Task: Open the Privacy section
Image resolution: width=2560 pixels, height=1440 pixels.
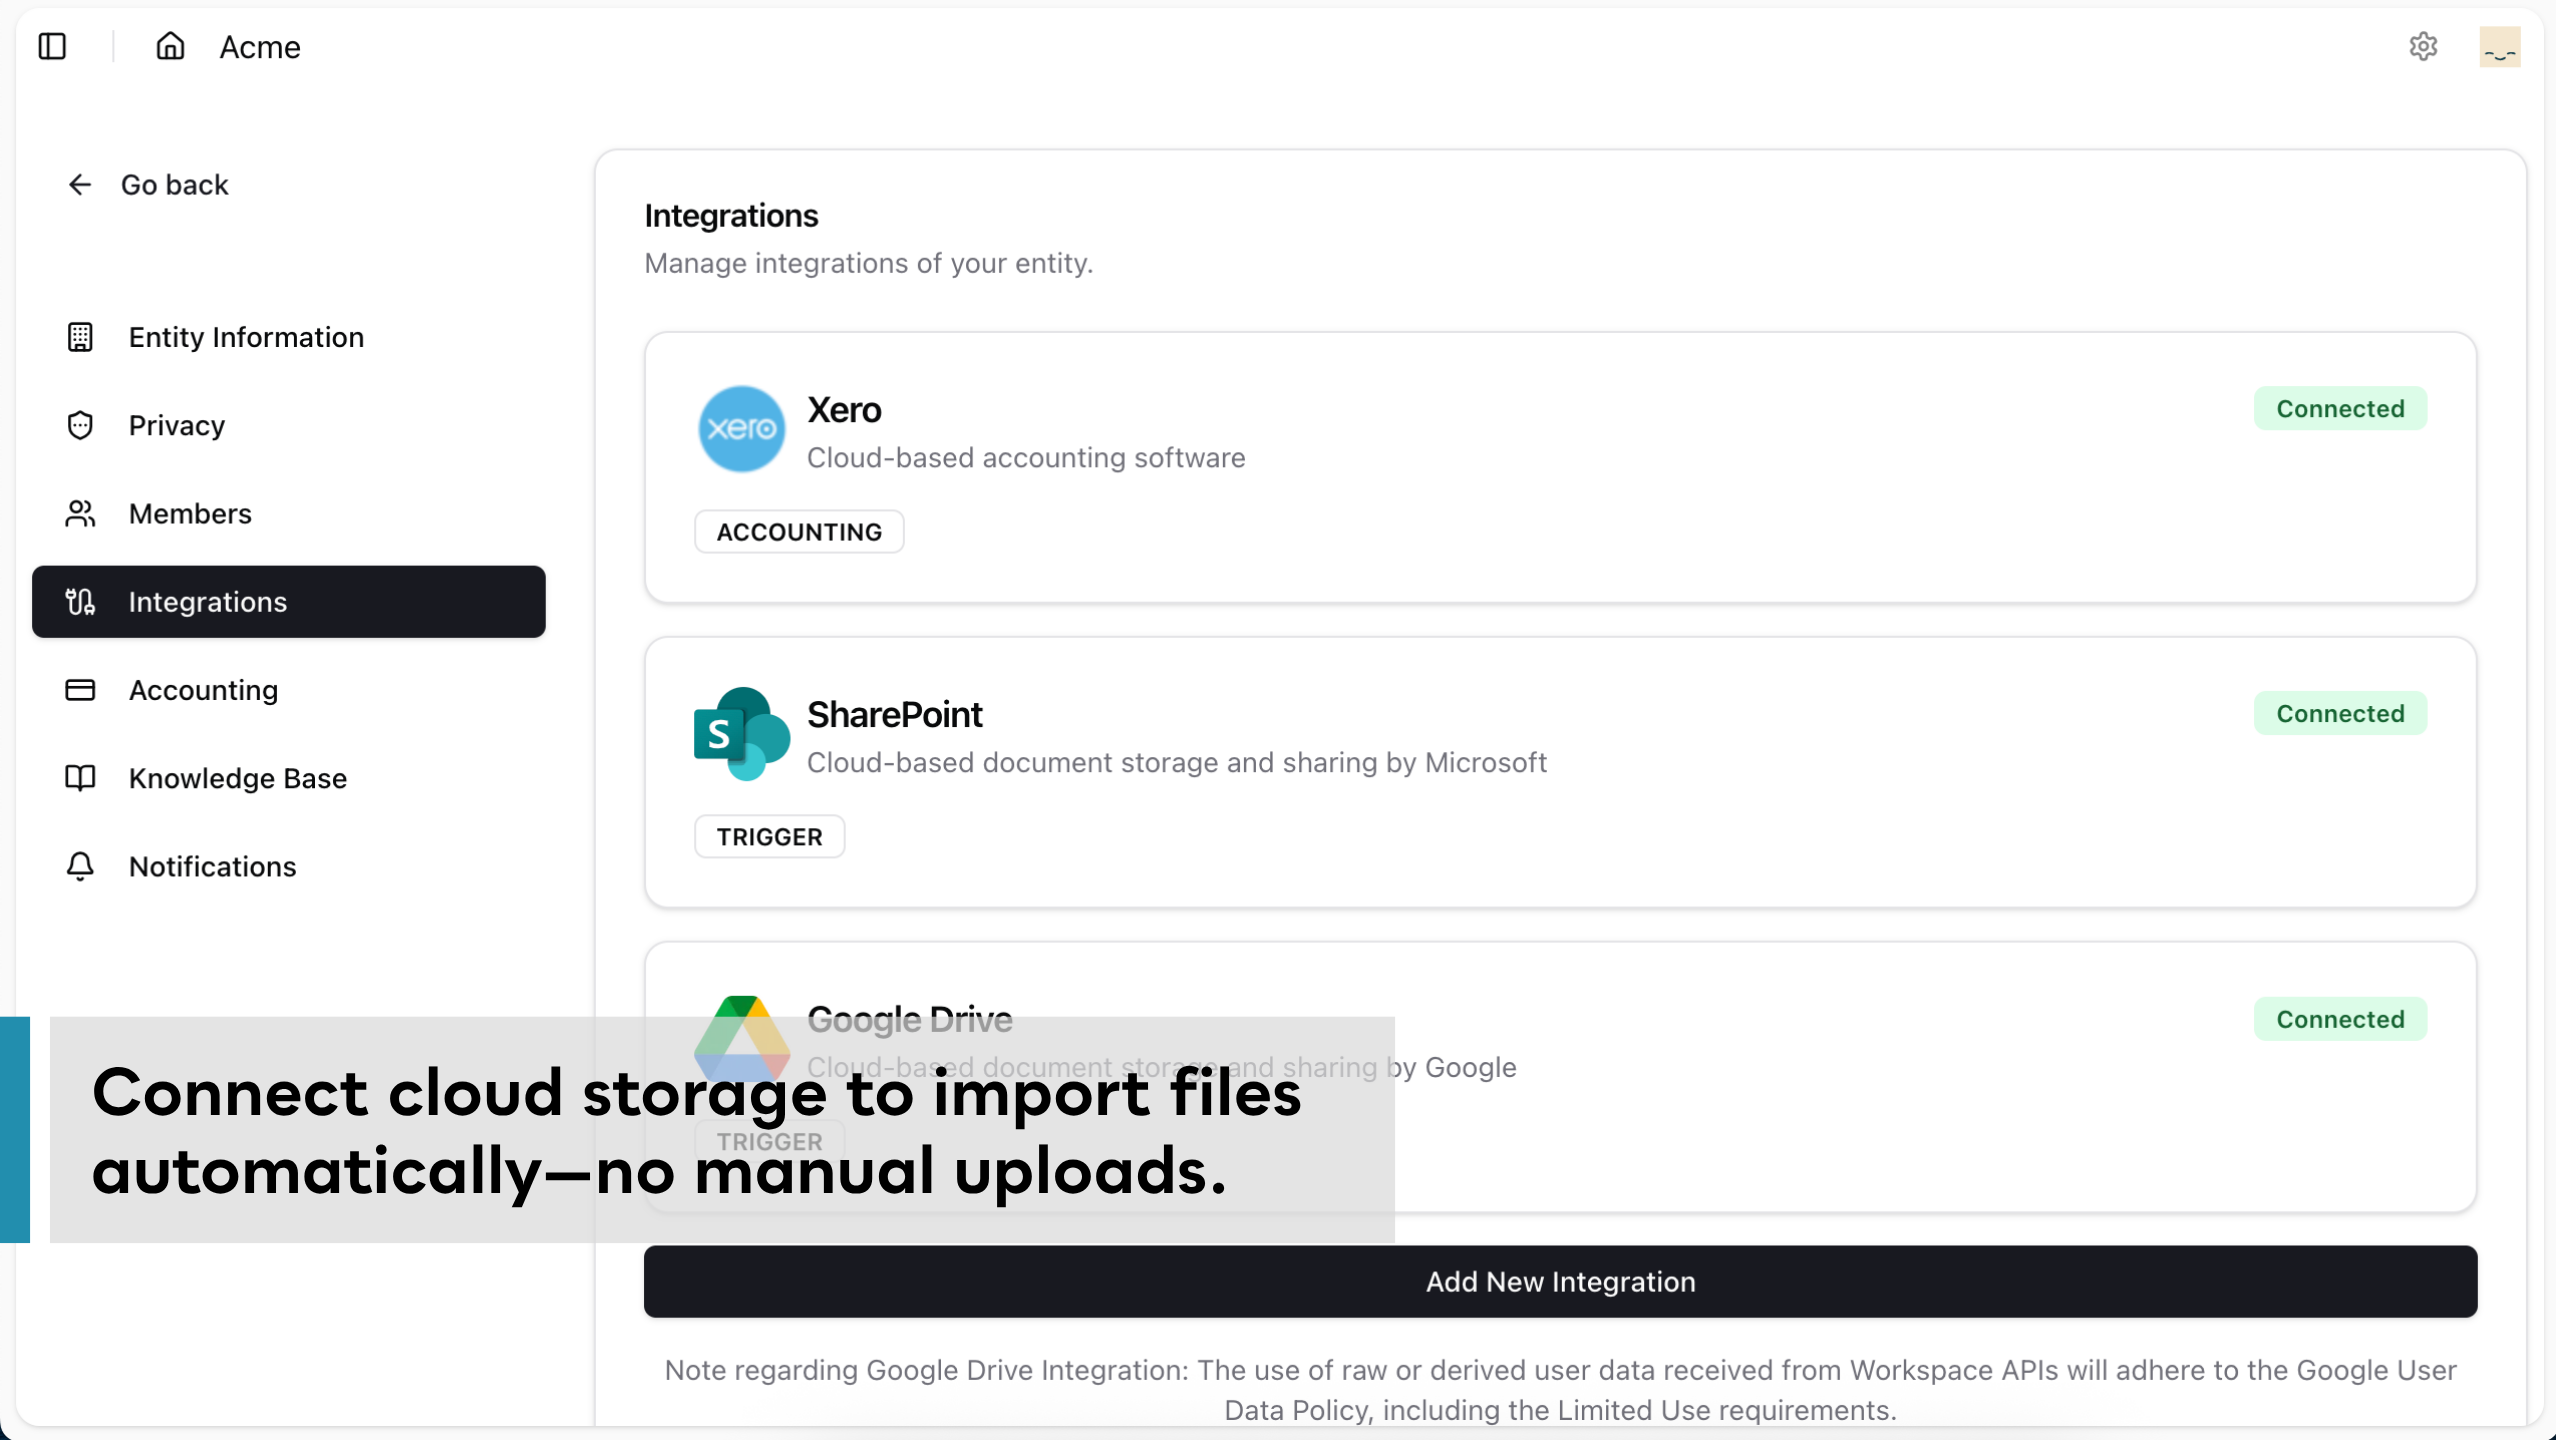Action: point(289,426)
